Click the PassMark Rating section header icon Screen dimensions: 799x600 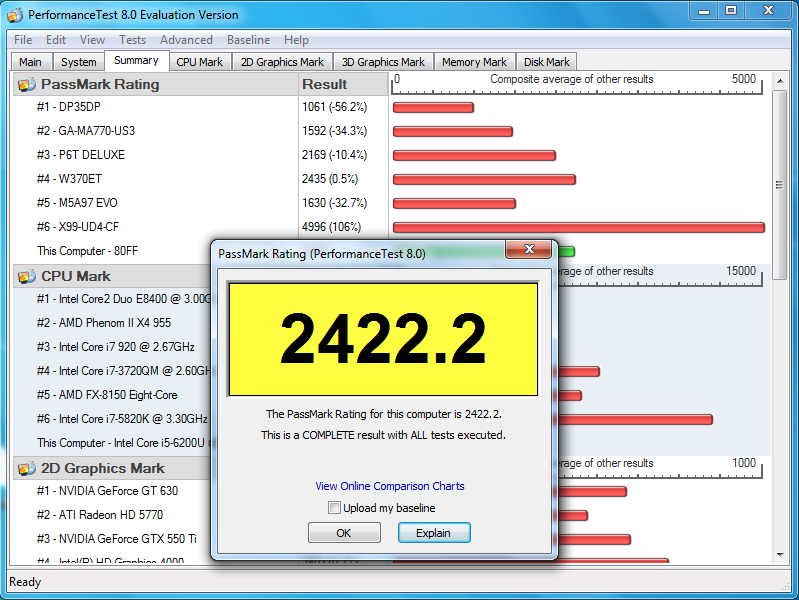click(x=25, y=84)
